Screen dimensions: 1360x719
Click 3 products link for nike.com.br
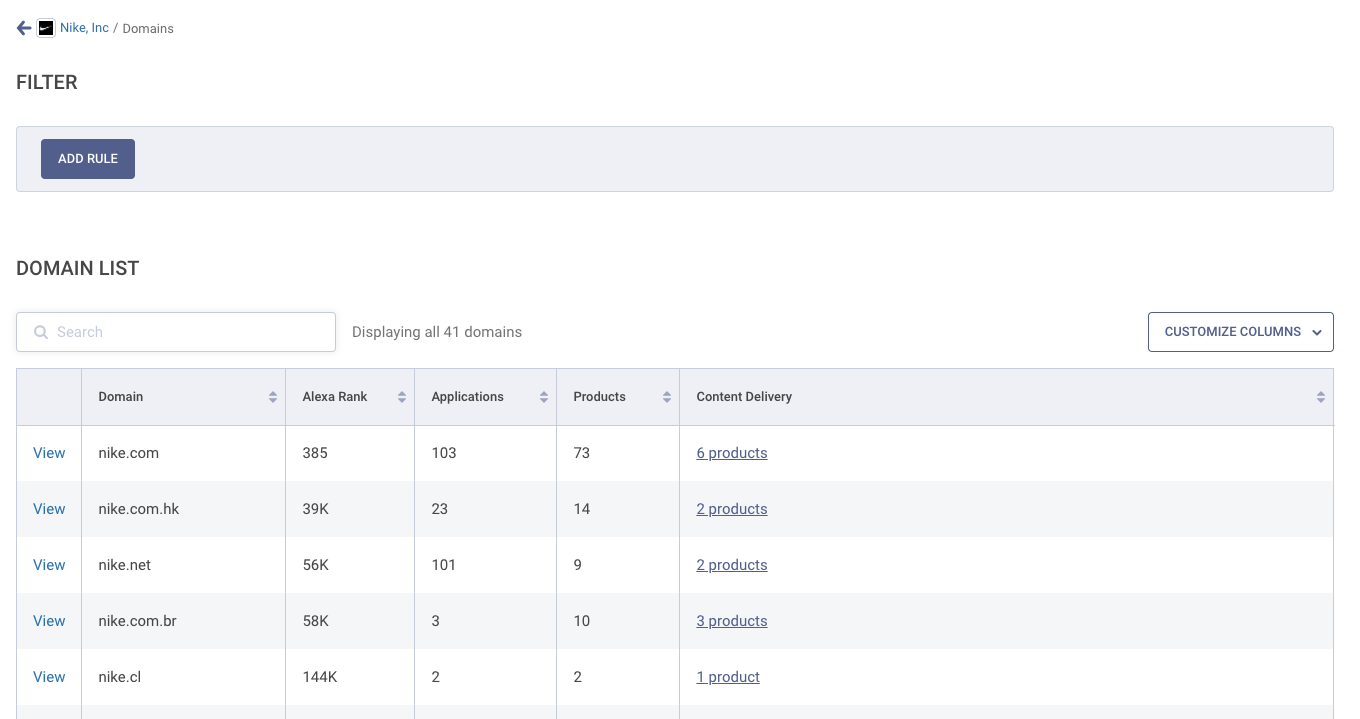tap(731, 621)
